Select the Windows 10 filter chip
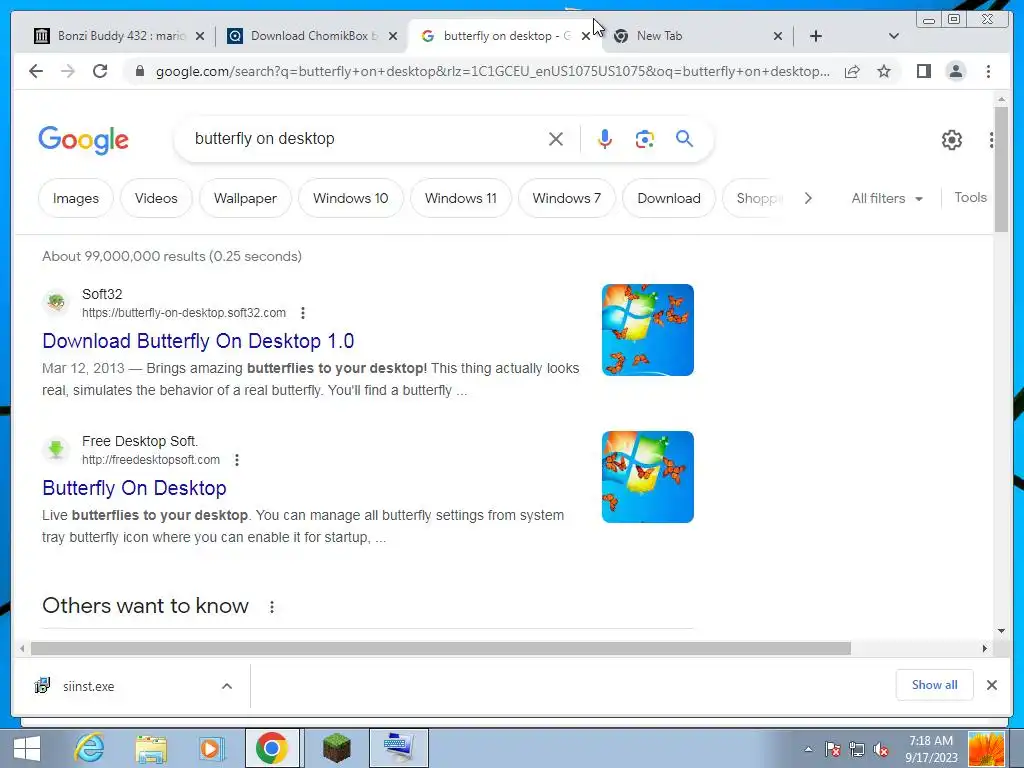 coord(351,198)
